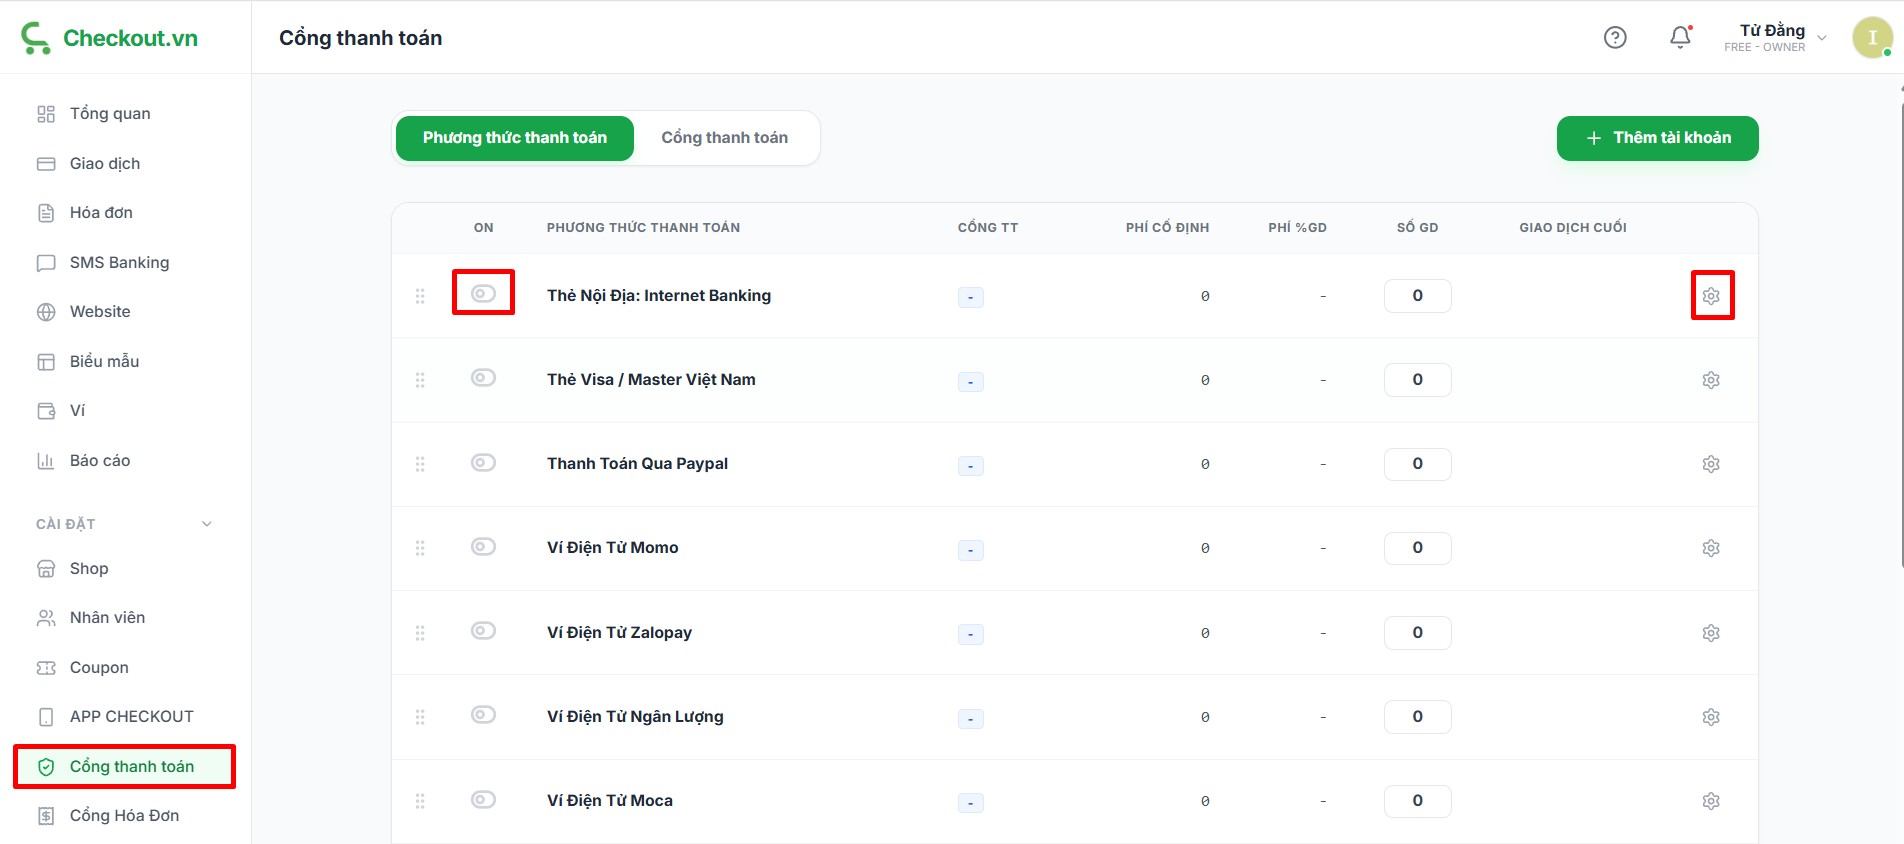The height and width of the screenshot is (844, 1904).
Task: Click the Số GD box for Ví Điện Tử Ngân Lượng
Action: 1417,717
